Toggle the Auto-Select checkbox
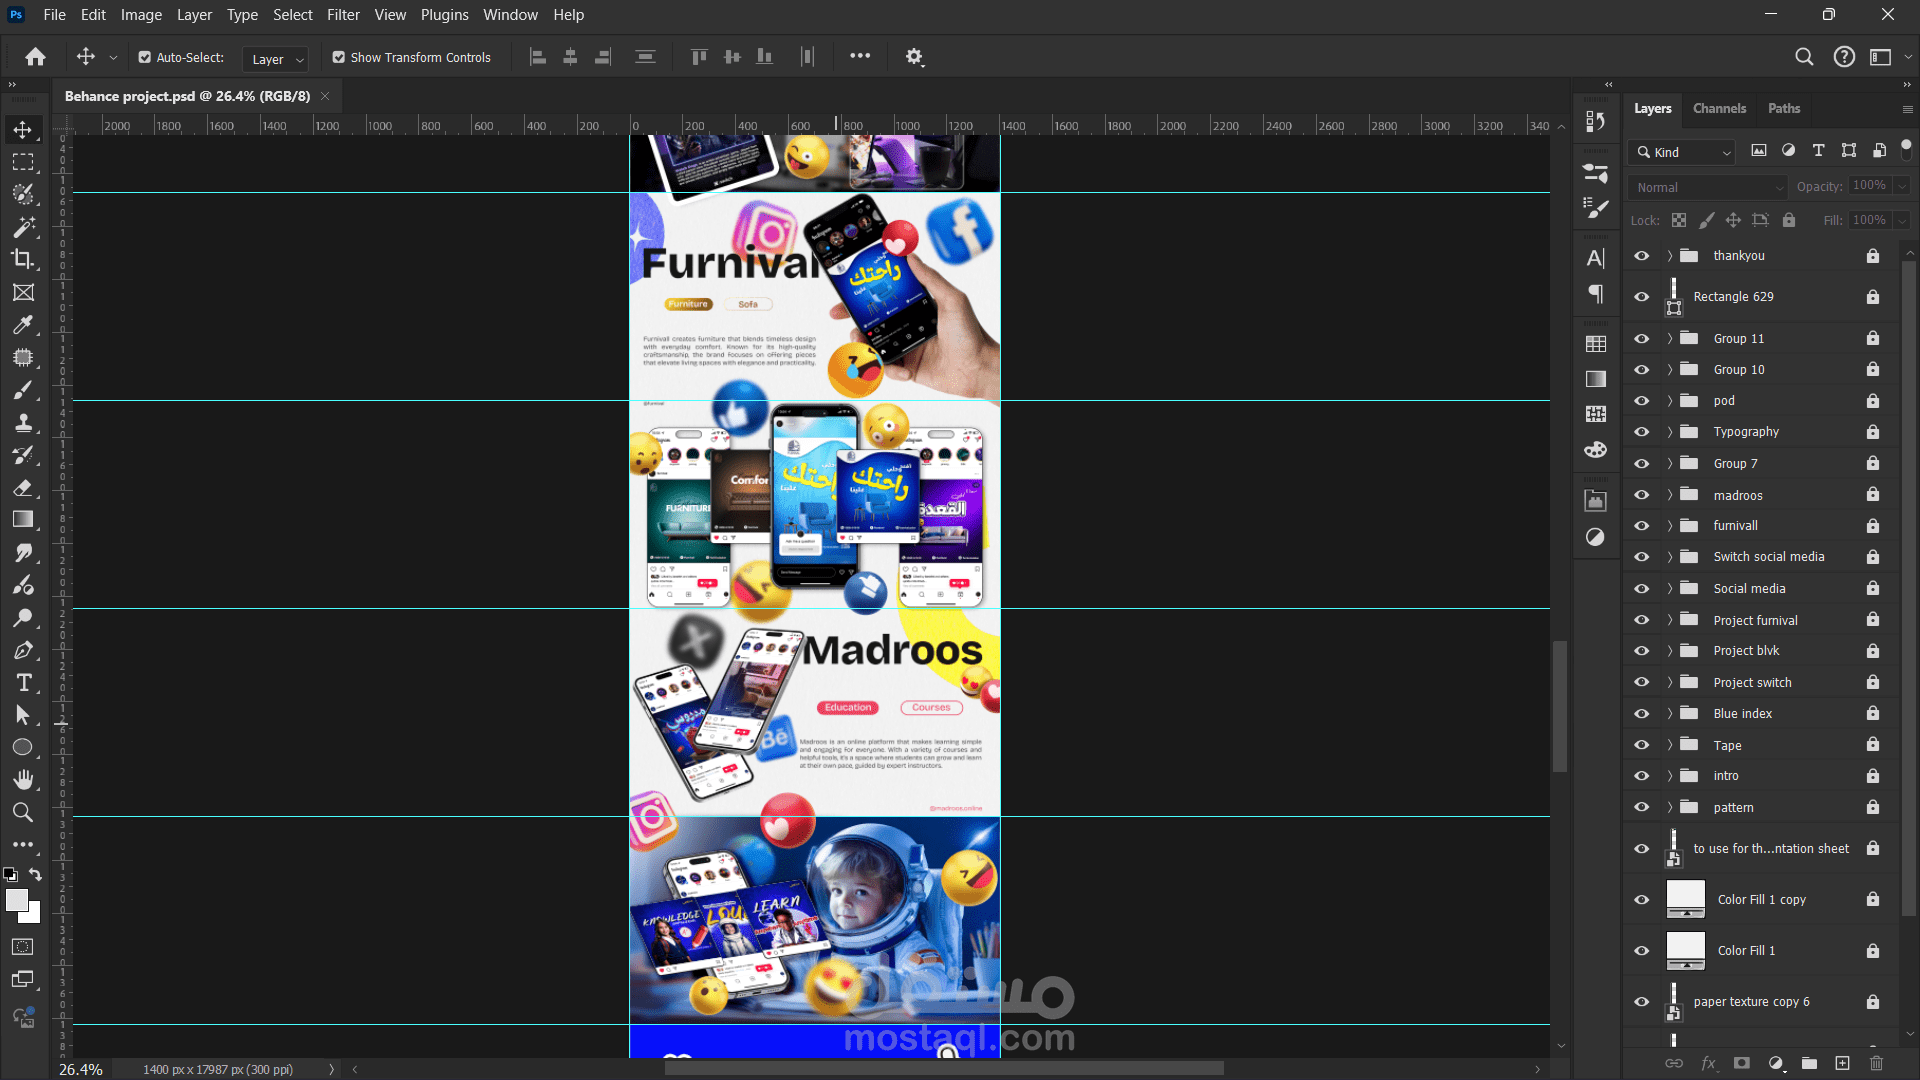The width and height of the screenshot is (1920, 1080). coord(145,58)
